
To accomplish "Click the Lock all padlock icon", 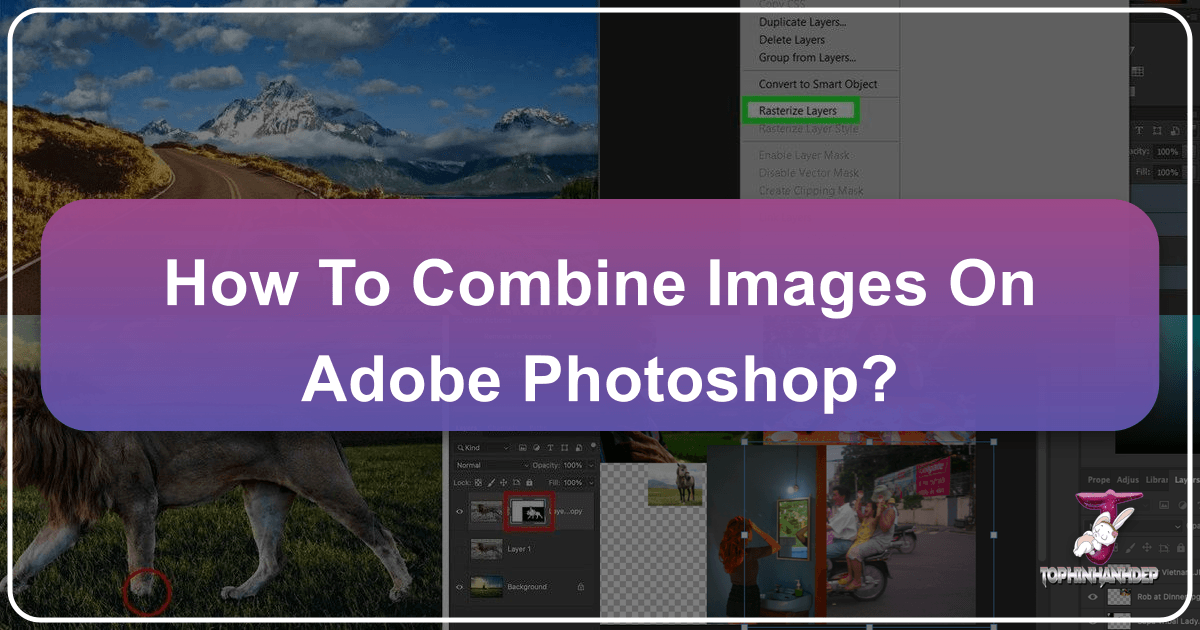I will 529,483.
